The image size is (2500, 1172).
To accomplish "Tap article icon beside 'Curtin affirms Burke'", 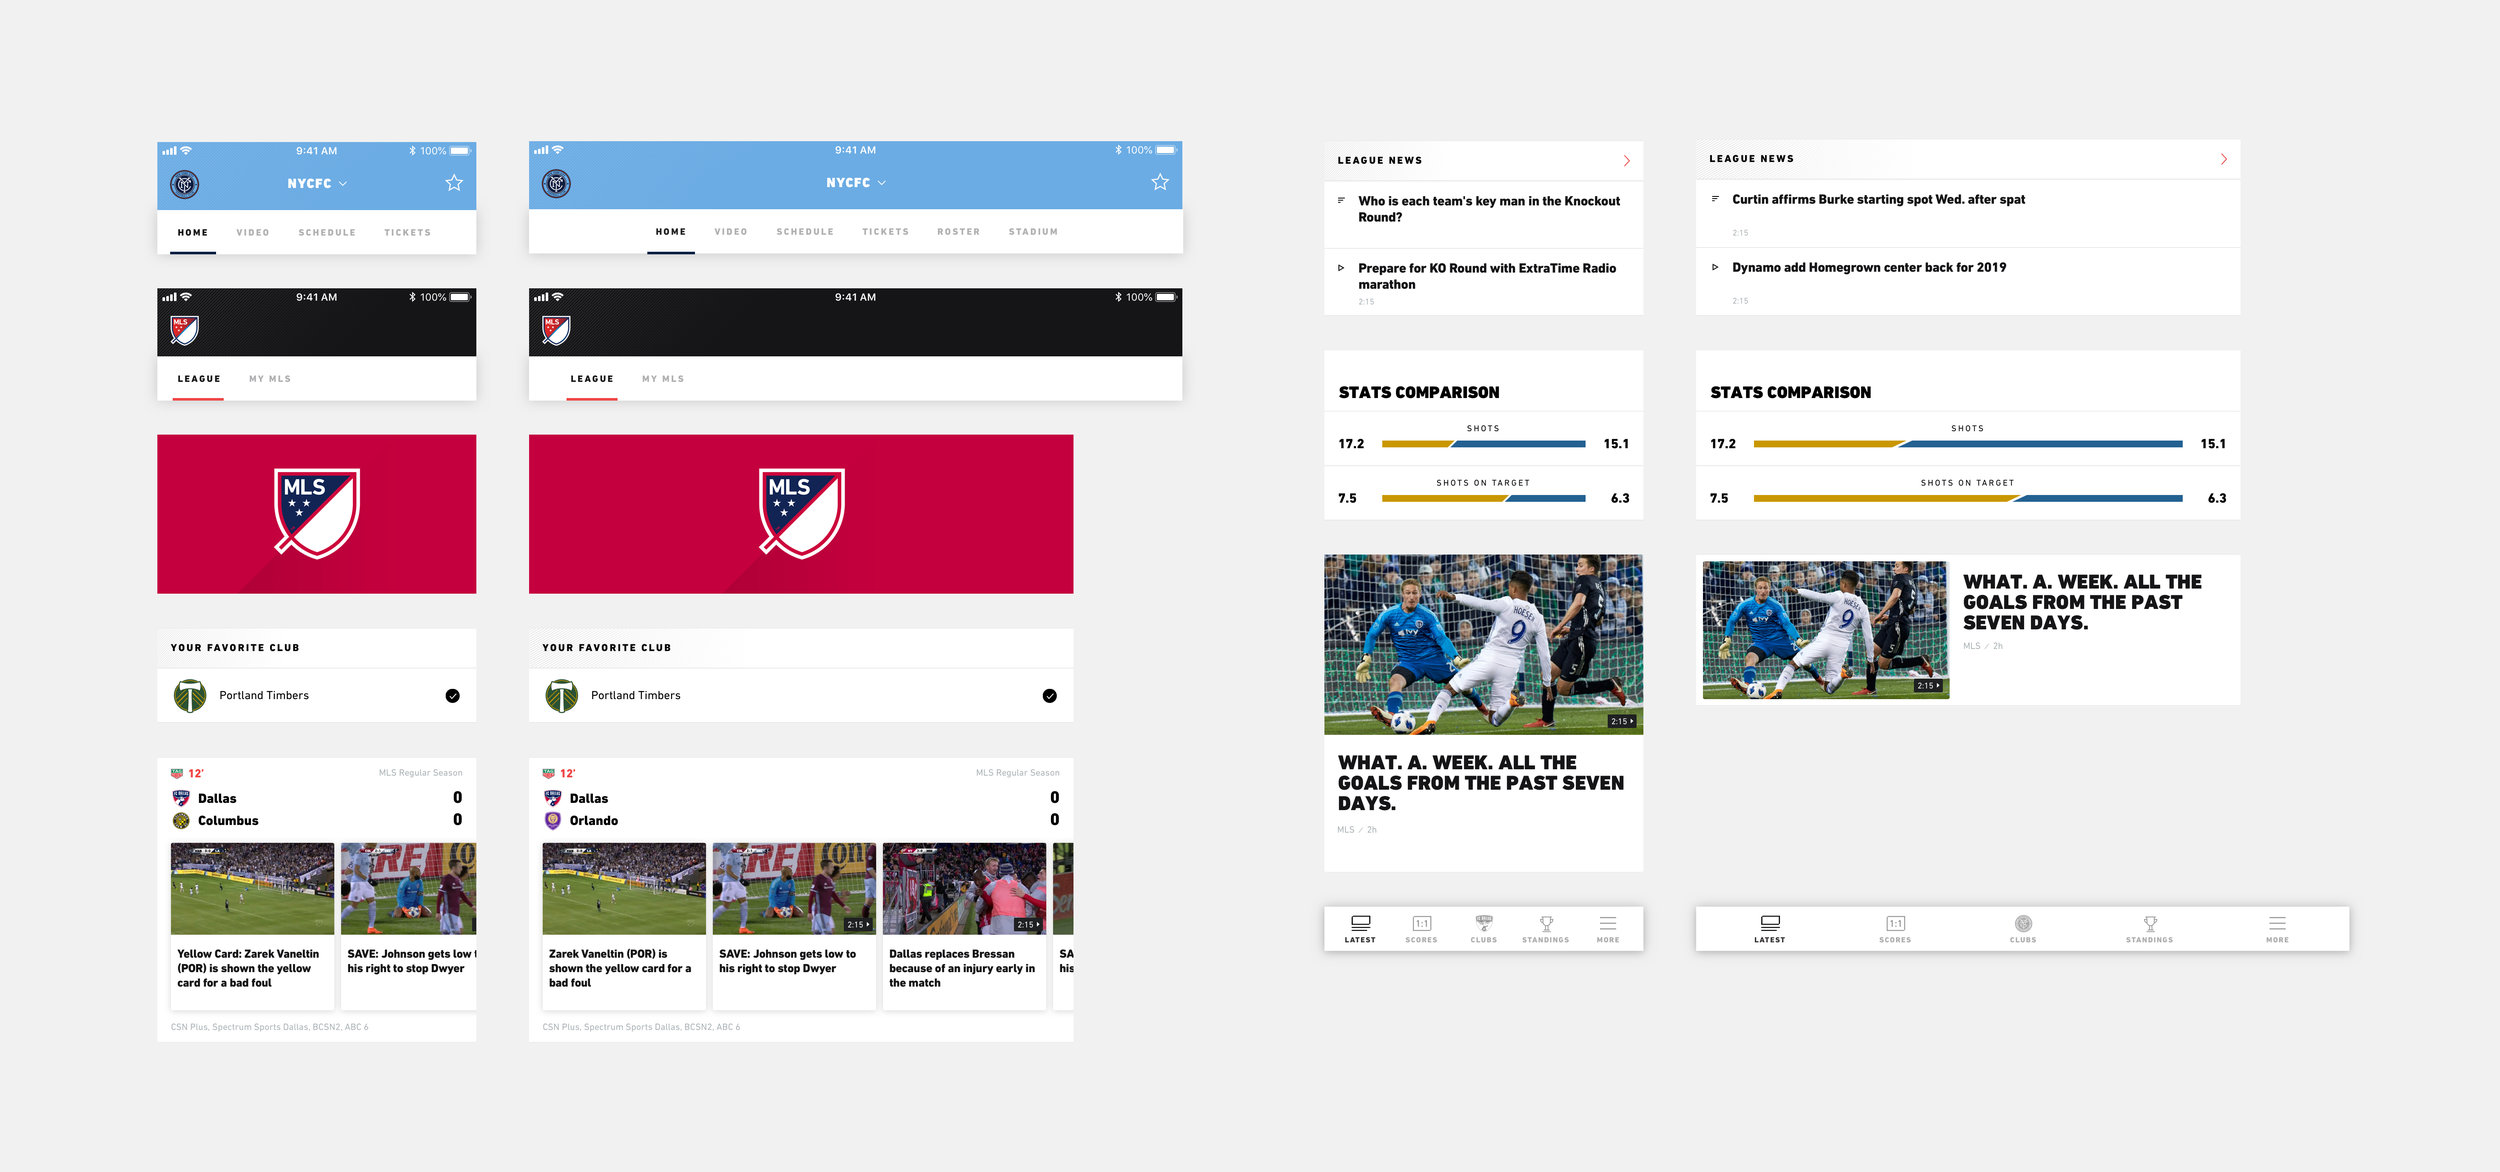I will pyautogui.click(x=1715, y=199).
